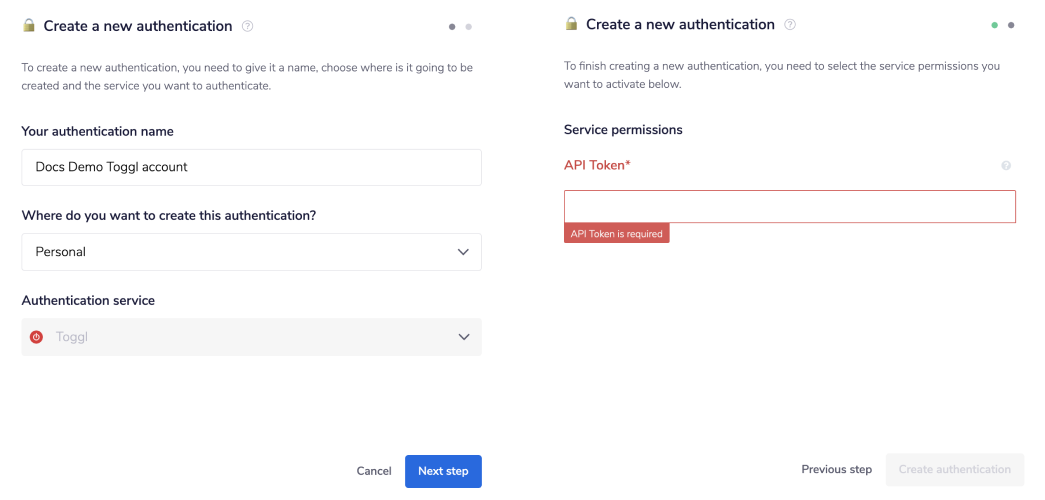Click the Cancel button

[x=374, y=471]
